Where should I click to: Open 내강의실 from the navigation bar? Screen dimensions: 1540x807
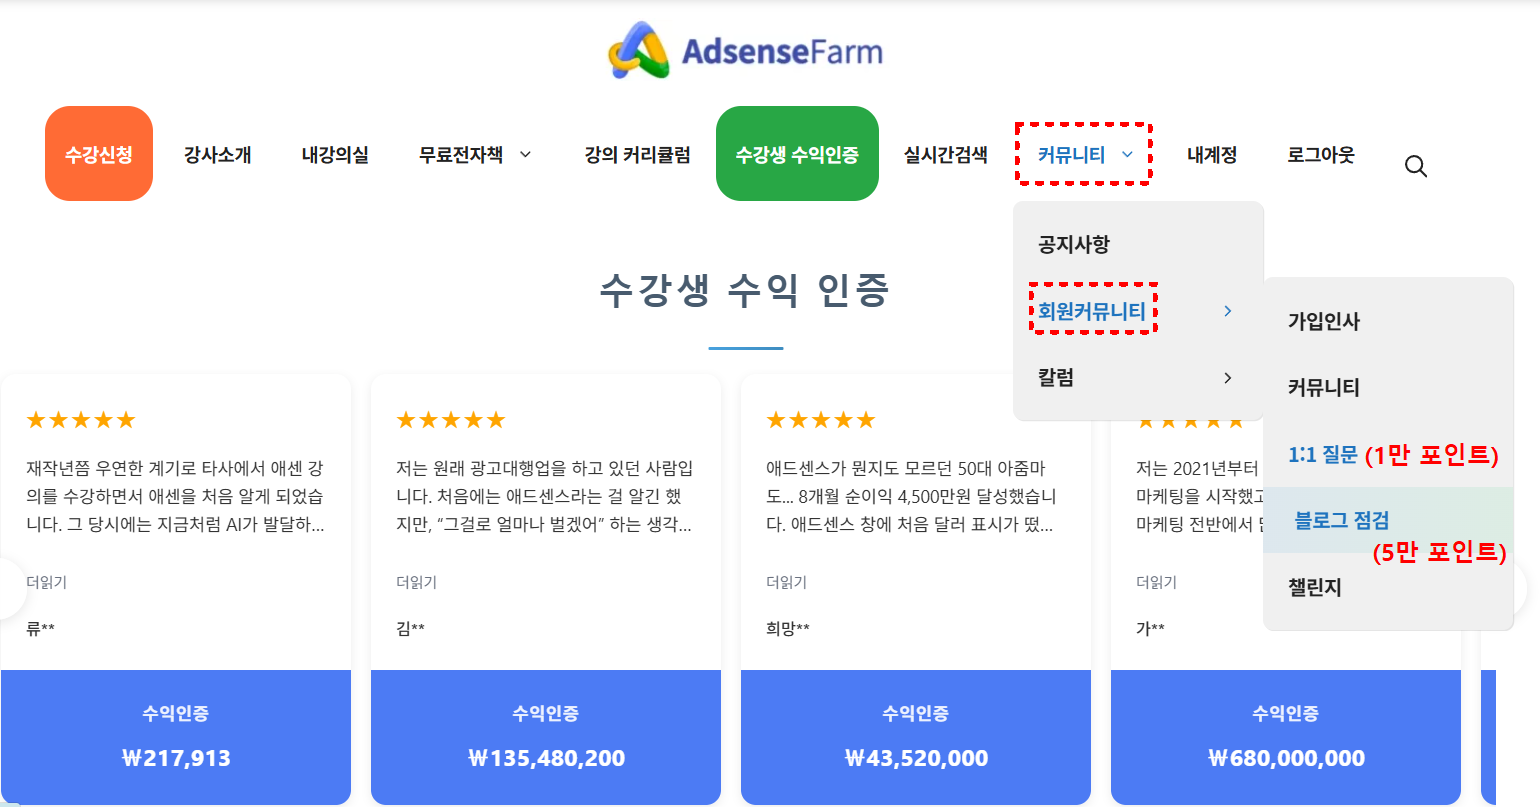(335, 155)
